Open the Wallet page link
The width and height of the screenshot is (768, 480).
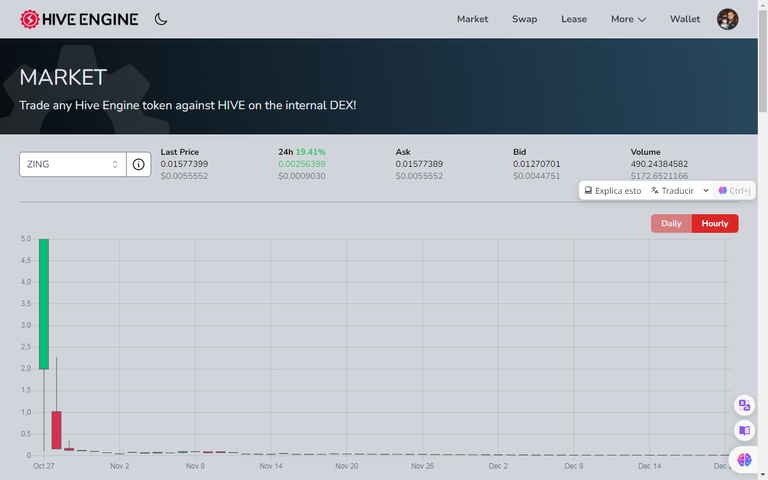pyautogui.click(x=685, y=19)
